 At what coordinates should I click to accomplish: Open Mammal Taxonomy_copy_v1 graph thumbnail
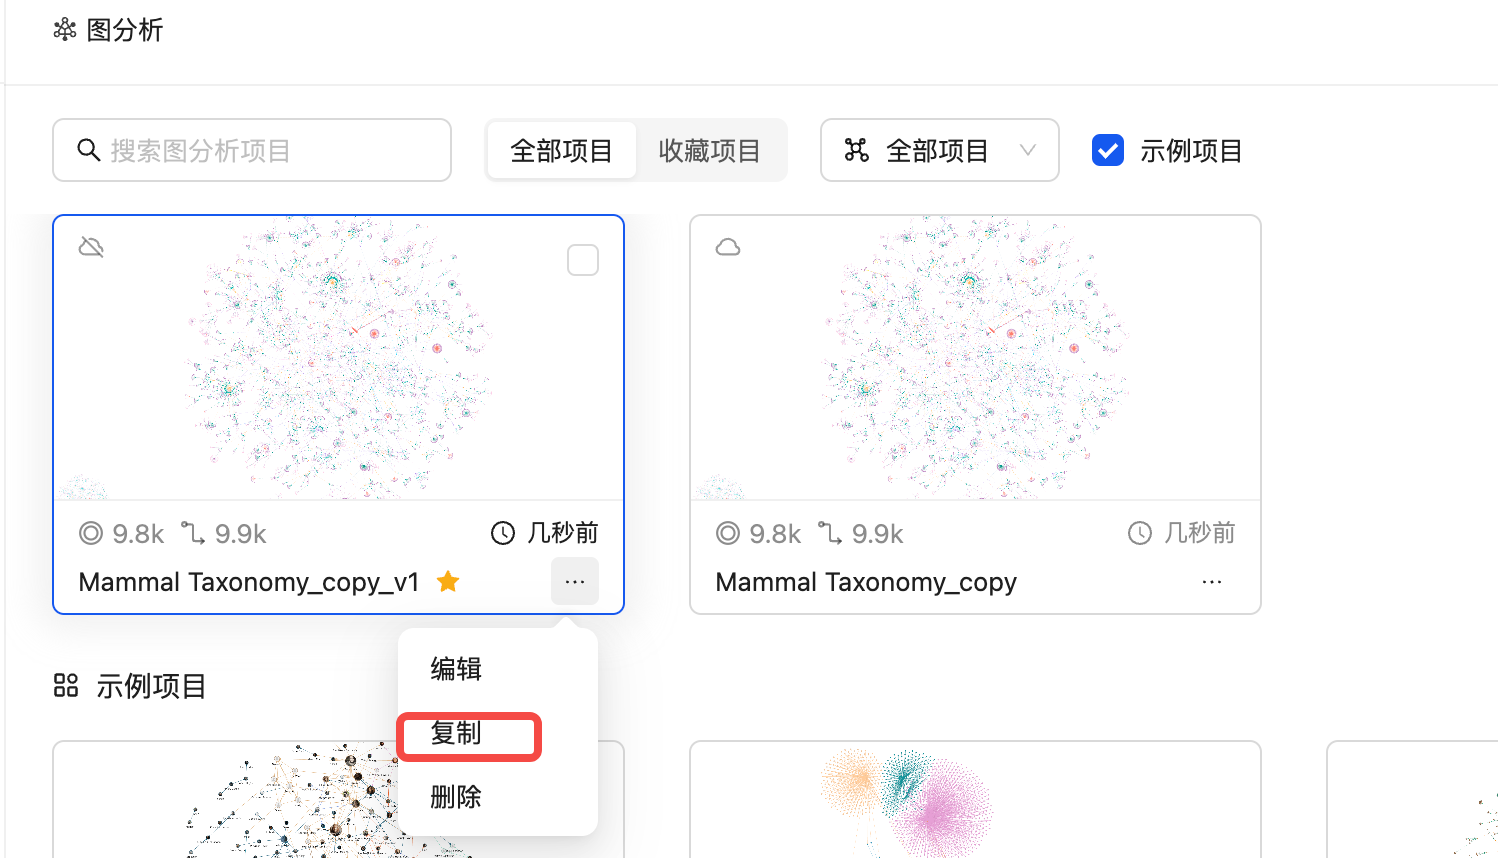coord(338,357)
